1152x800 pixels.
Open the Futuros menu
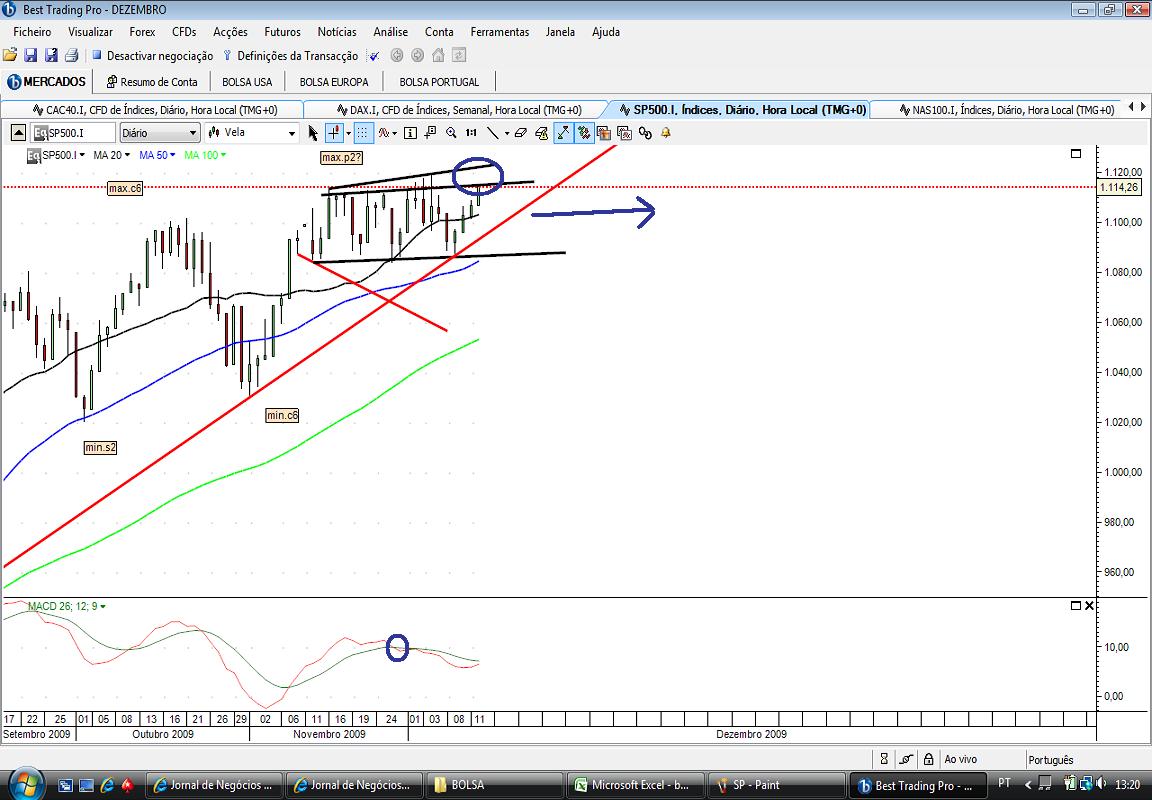coord(283,32)
